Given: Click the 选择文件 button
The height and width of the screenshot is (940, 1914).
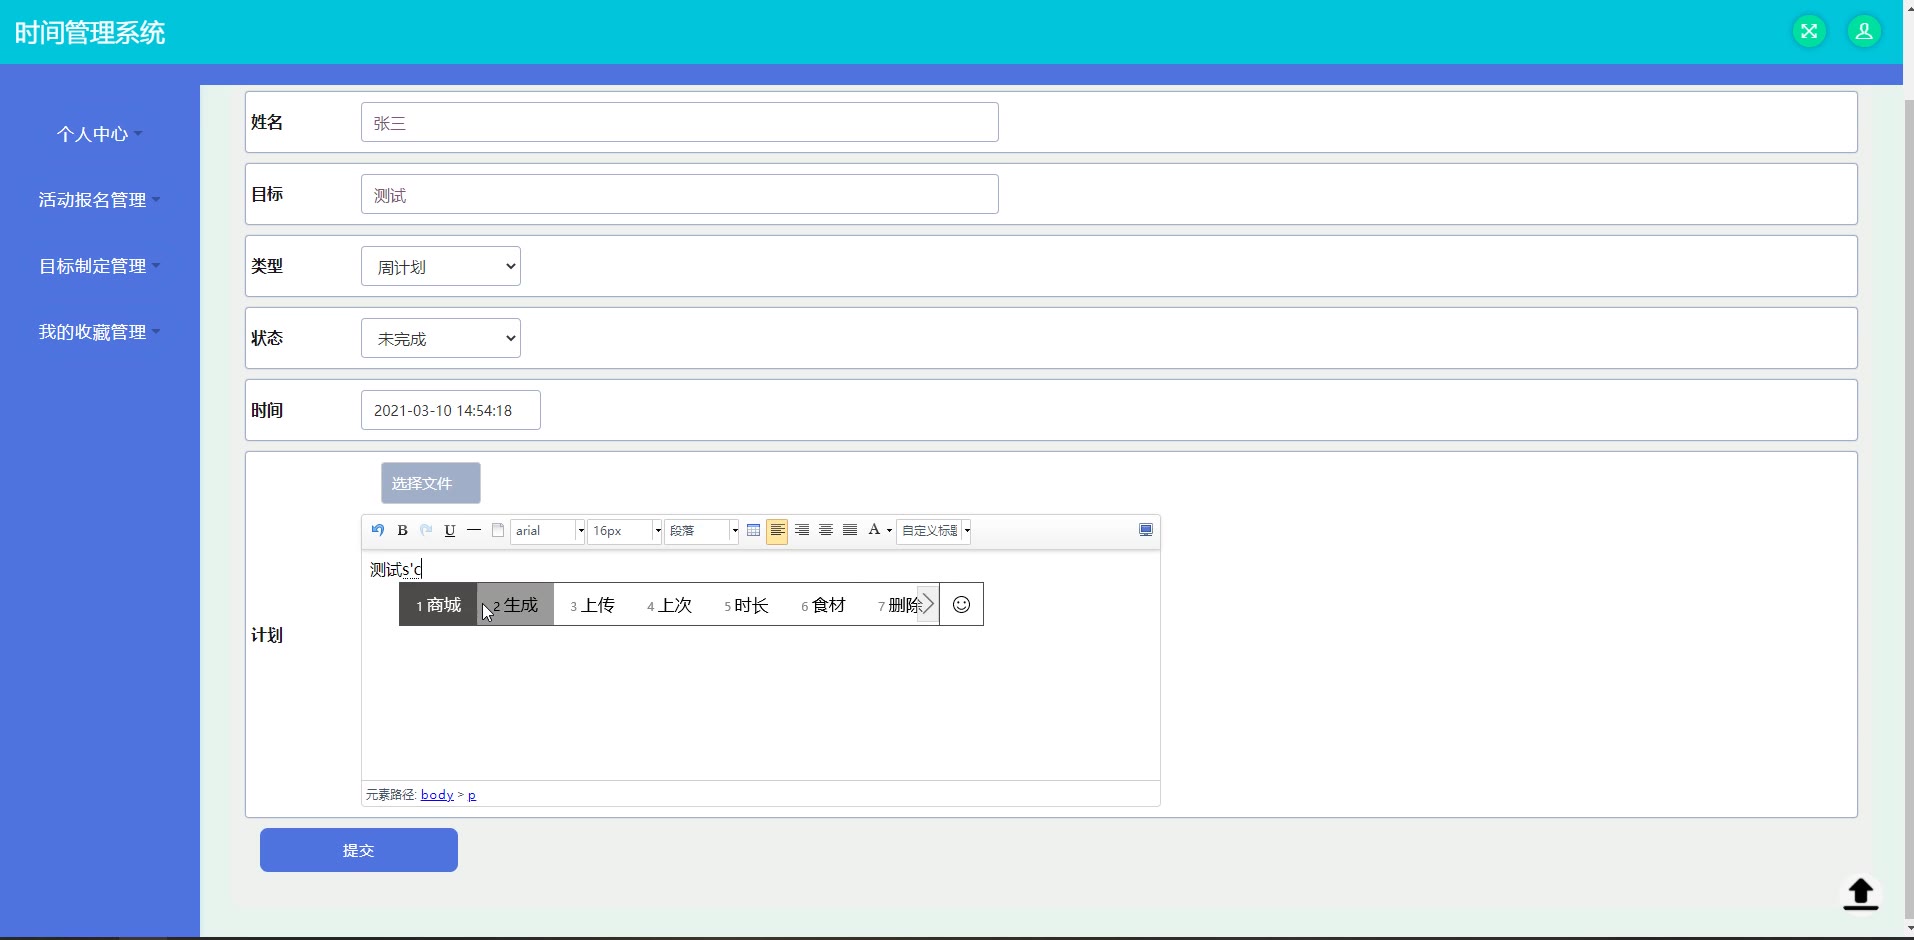Looking at the screenshot, I should point(431,483).
